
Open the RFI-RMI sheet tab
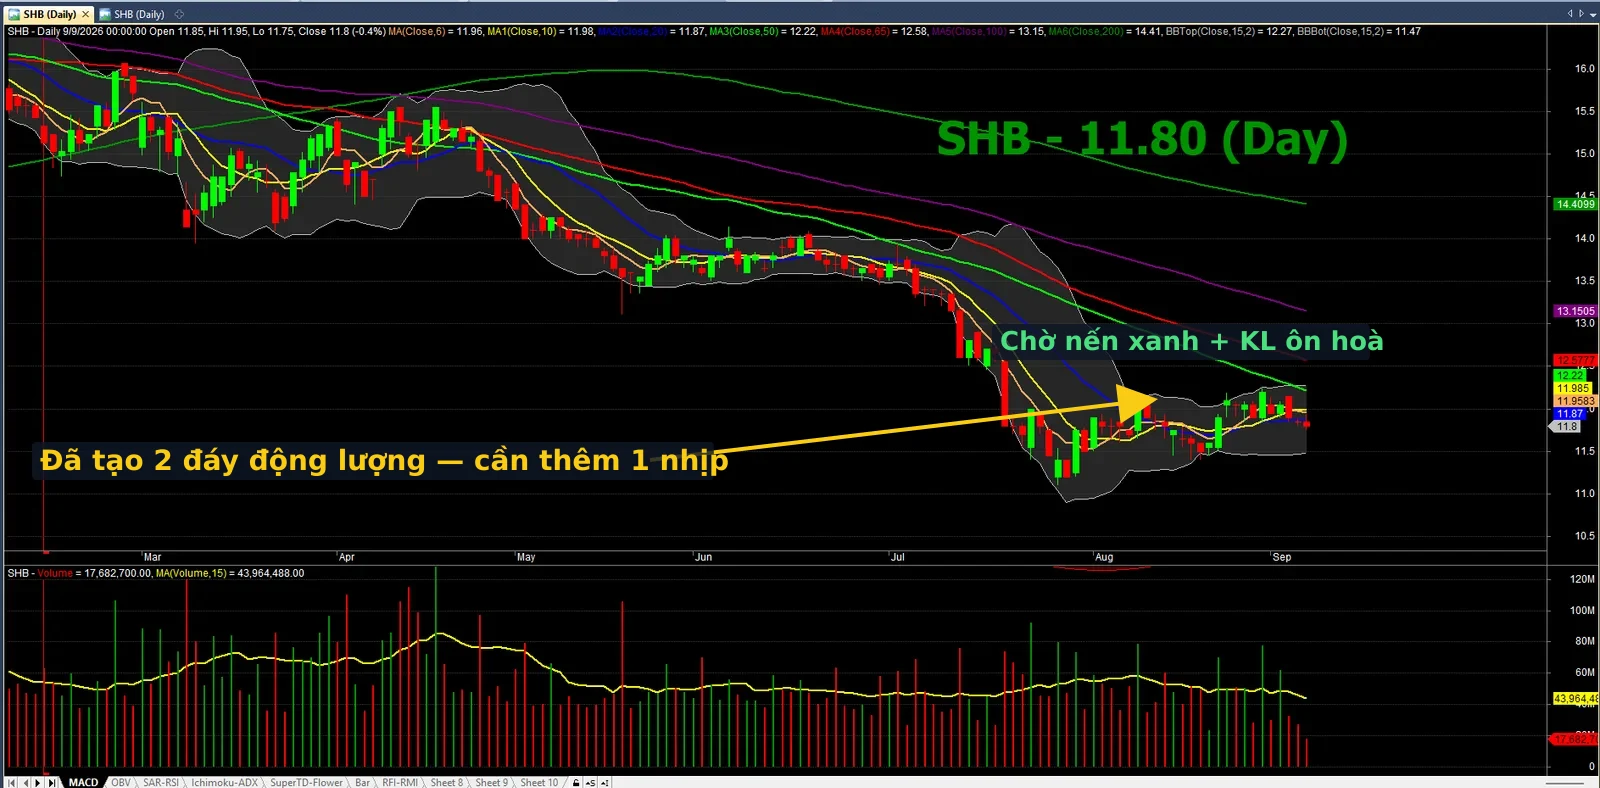click(x=400, y=782)
